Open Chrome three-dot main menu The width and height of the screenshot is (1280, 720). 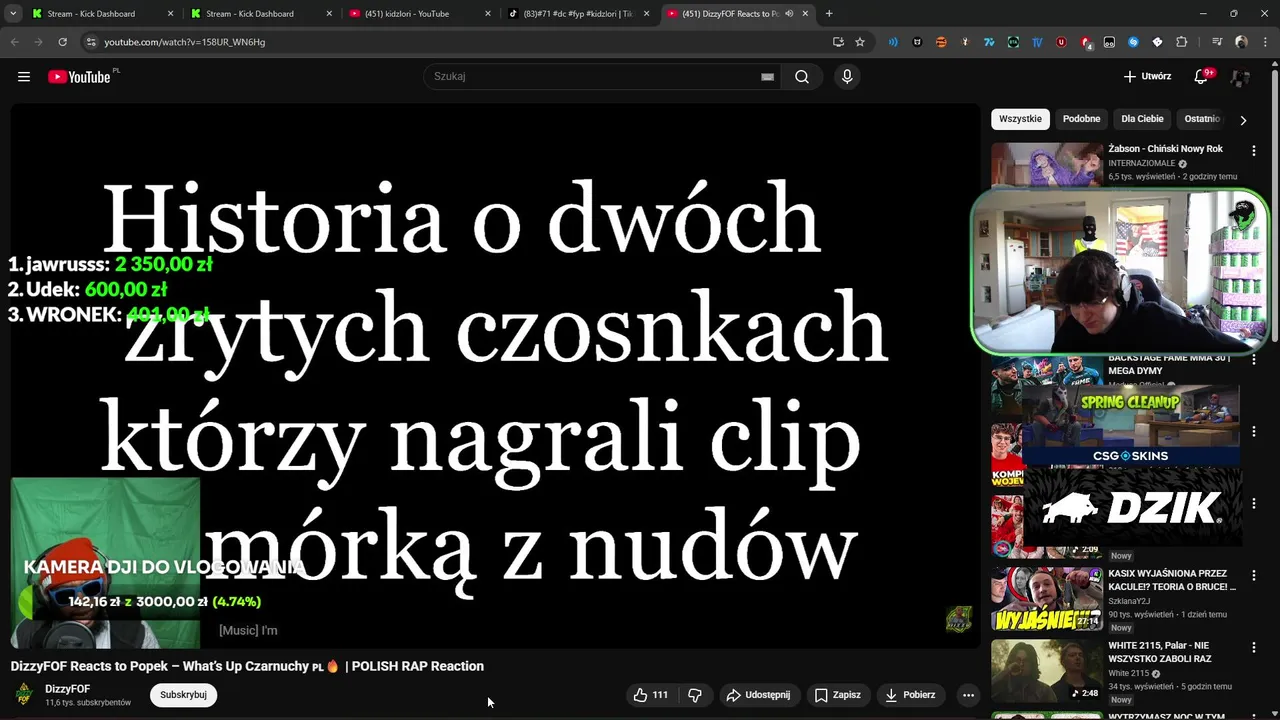click(1265, 42)
